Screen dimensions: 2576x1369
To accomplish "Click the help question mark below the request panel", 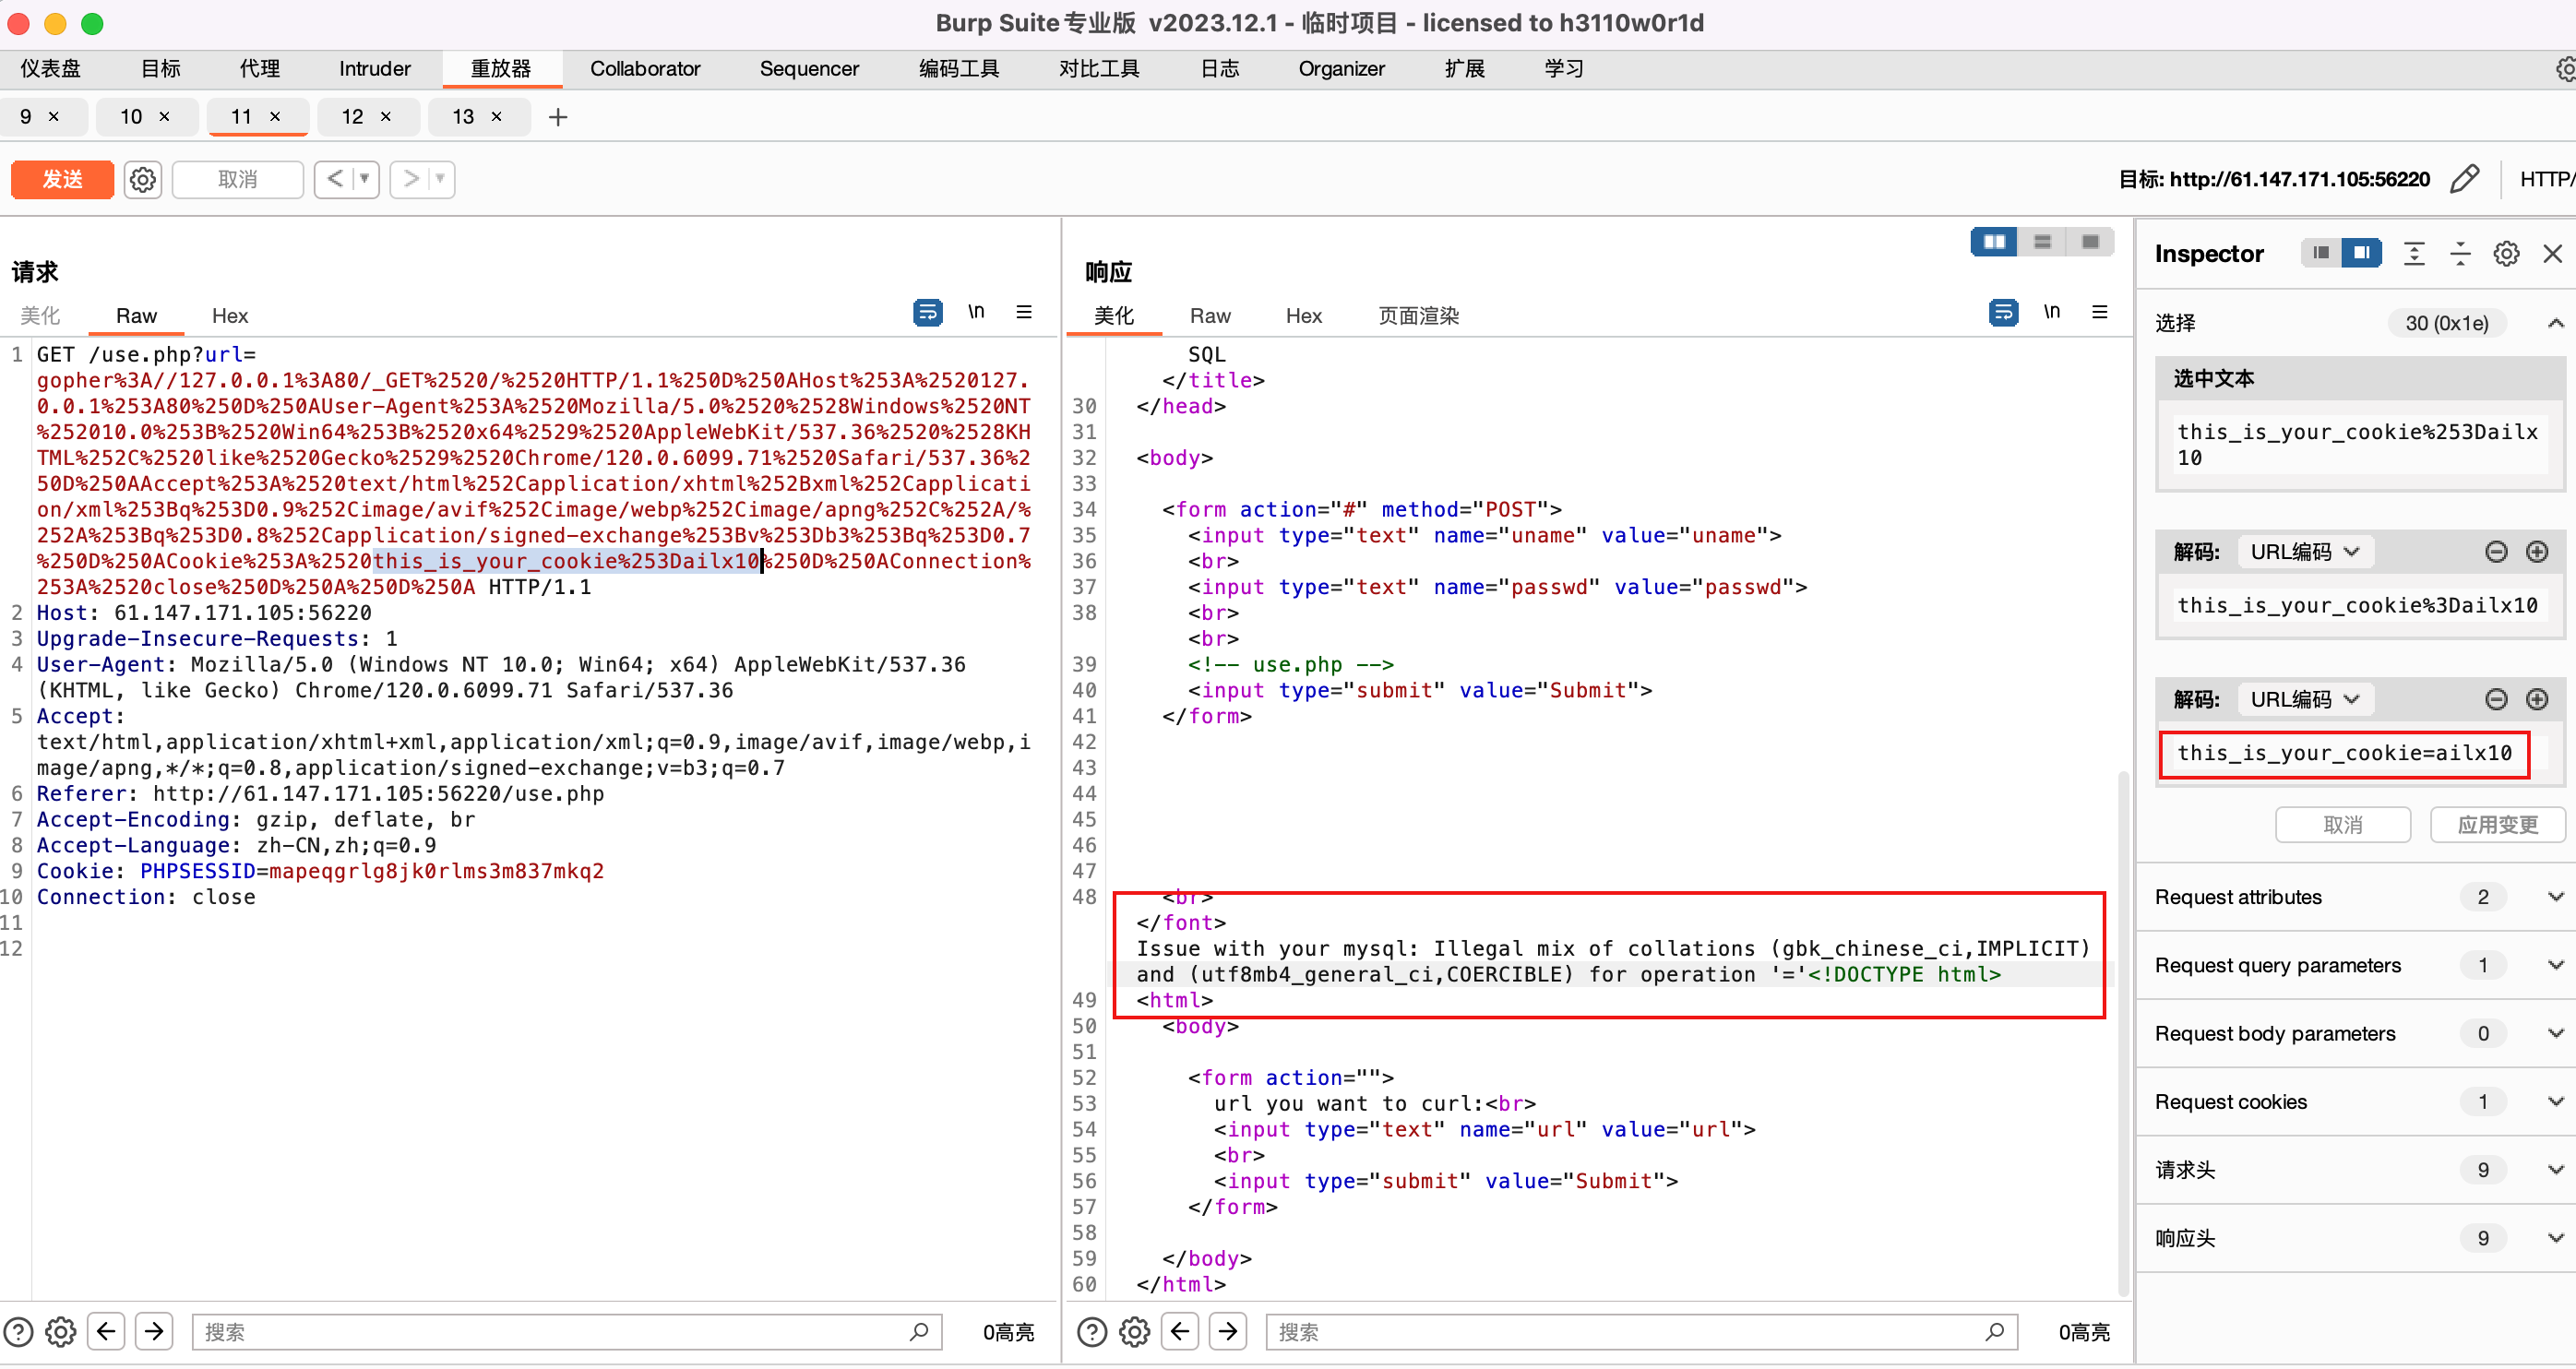I will [18, 1331].
